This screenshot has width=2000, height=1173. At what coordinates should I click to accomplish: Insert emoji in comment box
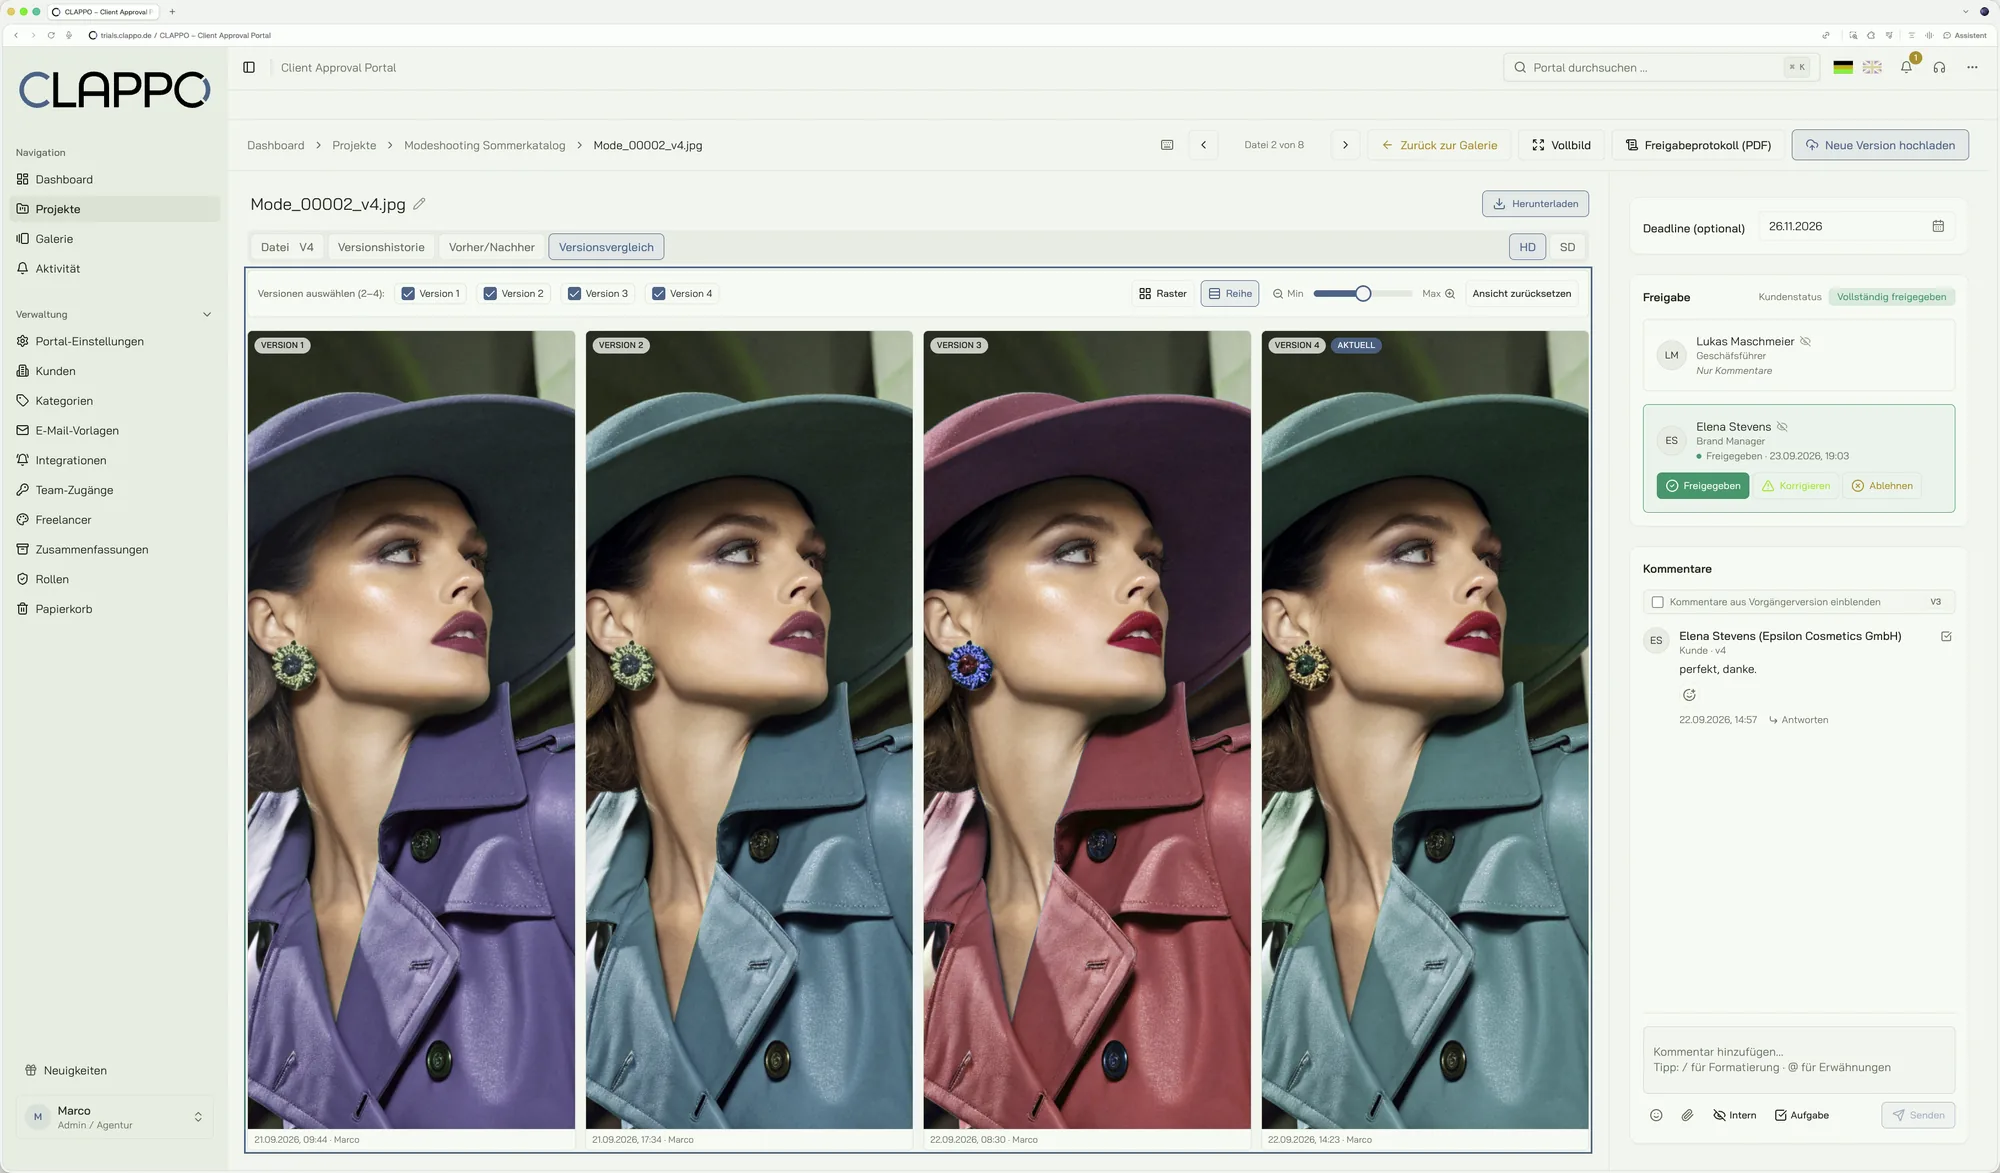click(1656, 1115)
